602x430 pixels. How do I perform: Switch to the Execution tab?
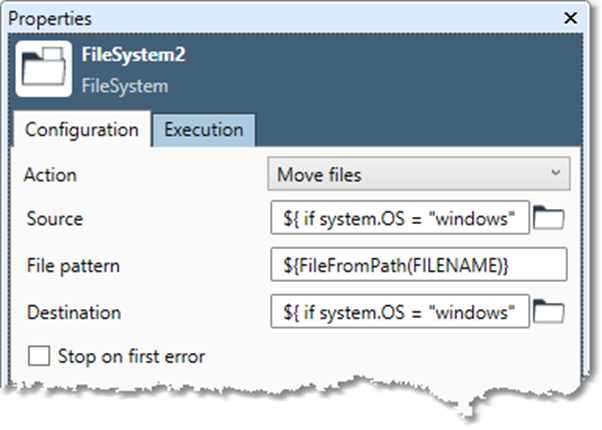point(203,129)
